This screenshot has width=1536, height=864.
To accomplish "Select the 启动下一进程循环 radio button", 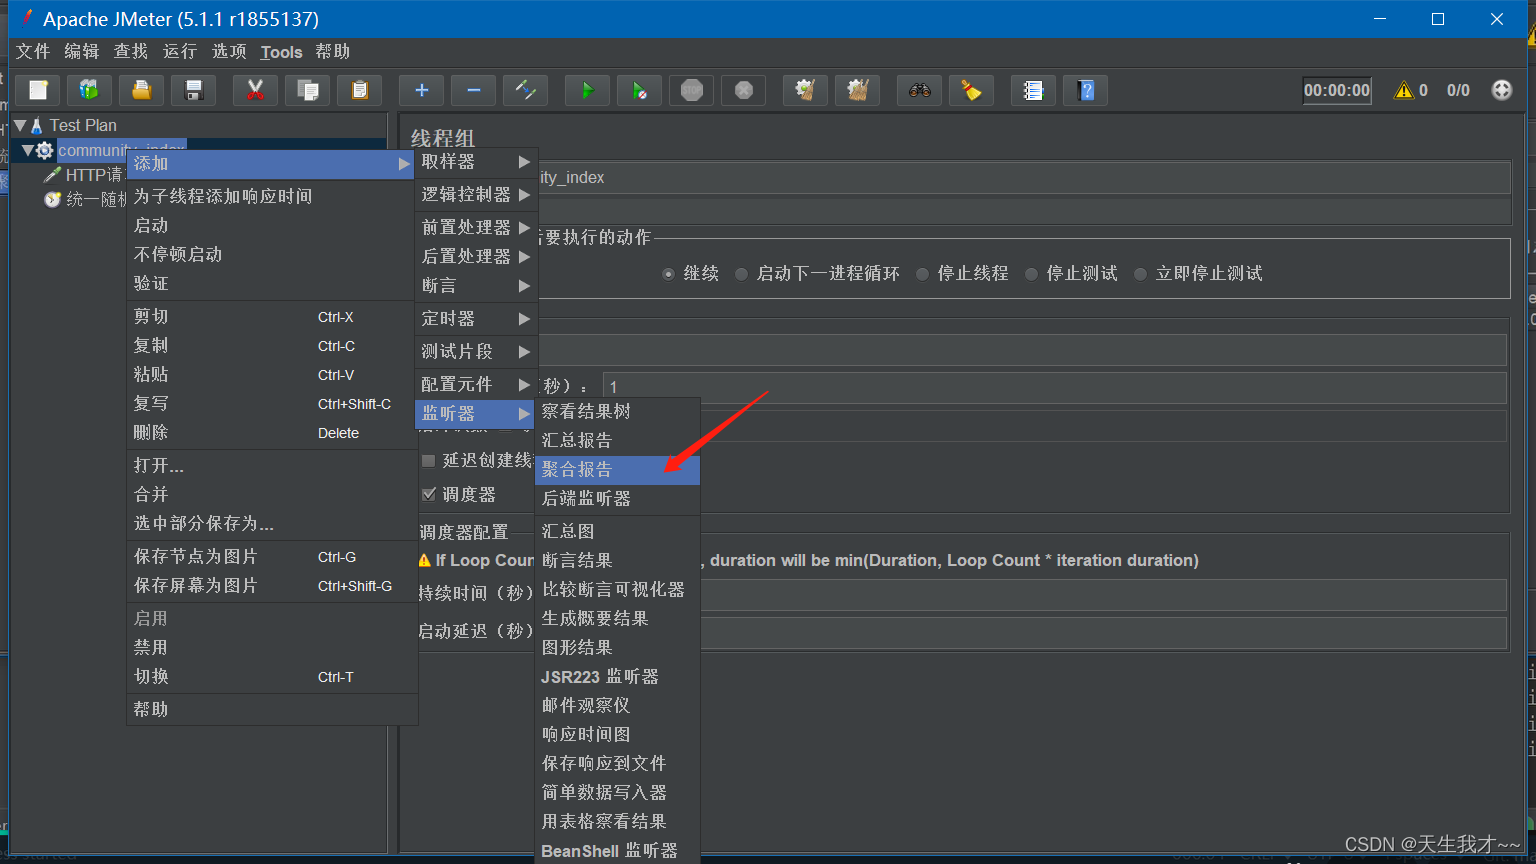I will [x=741, y=274].
